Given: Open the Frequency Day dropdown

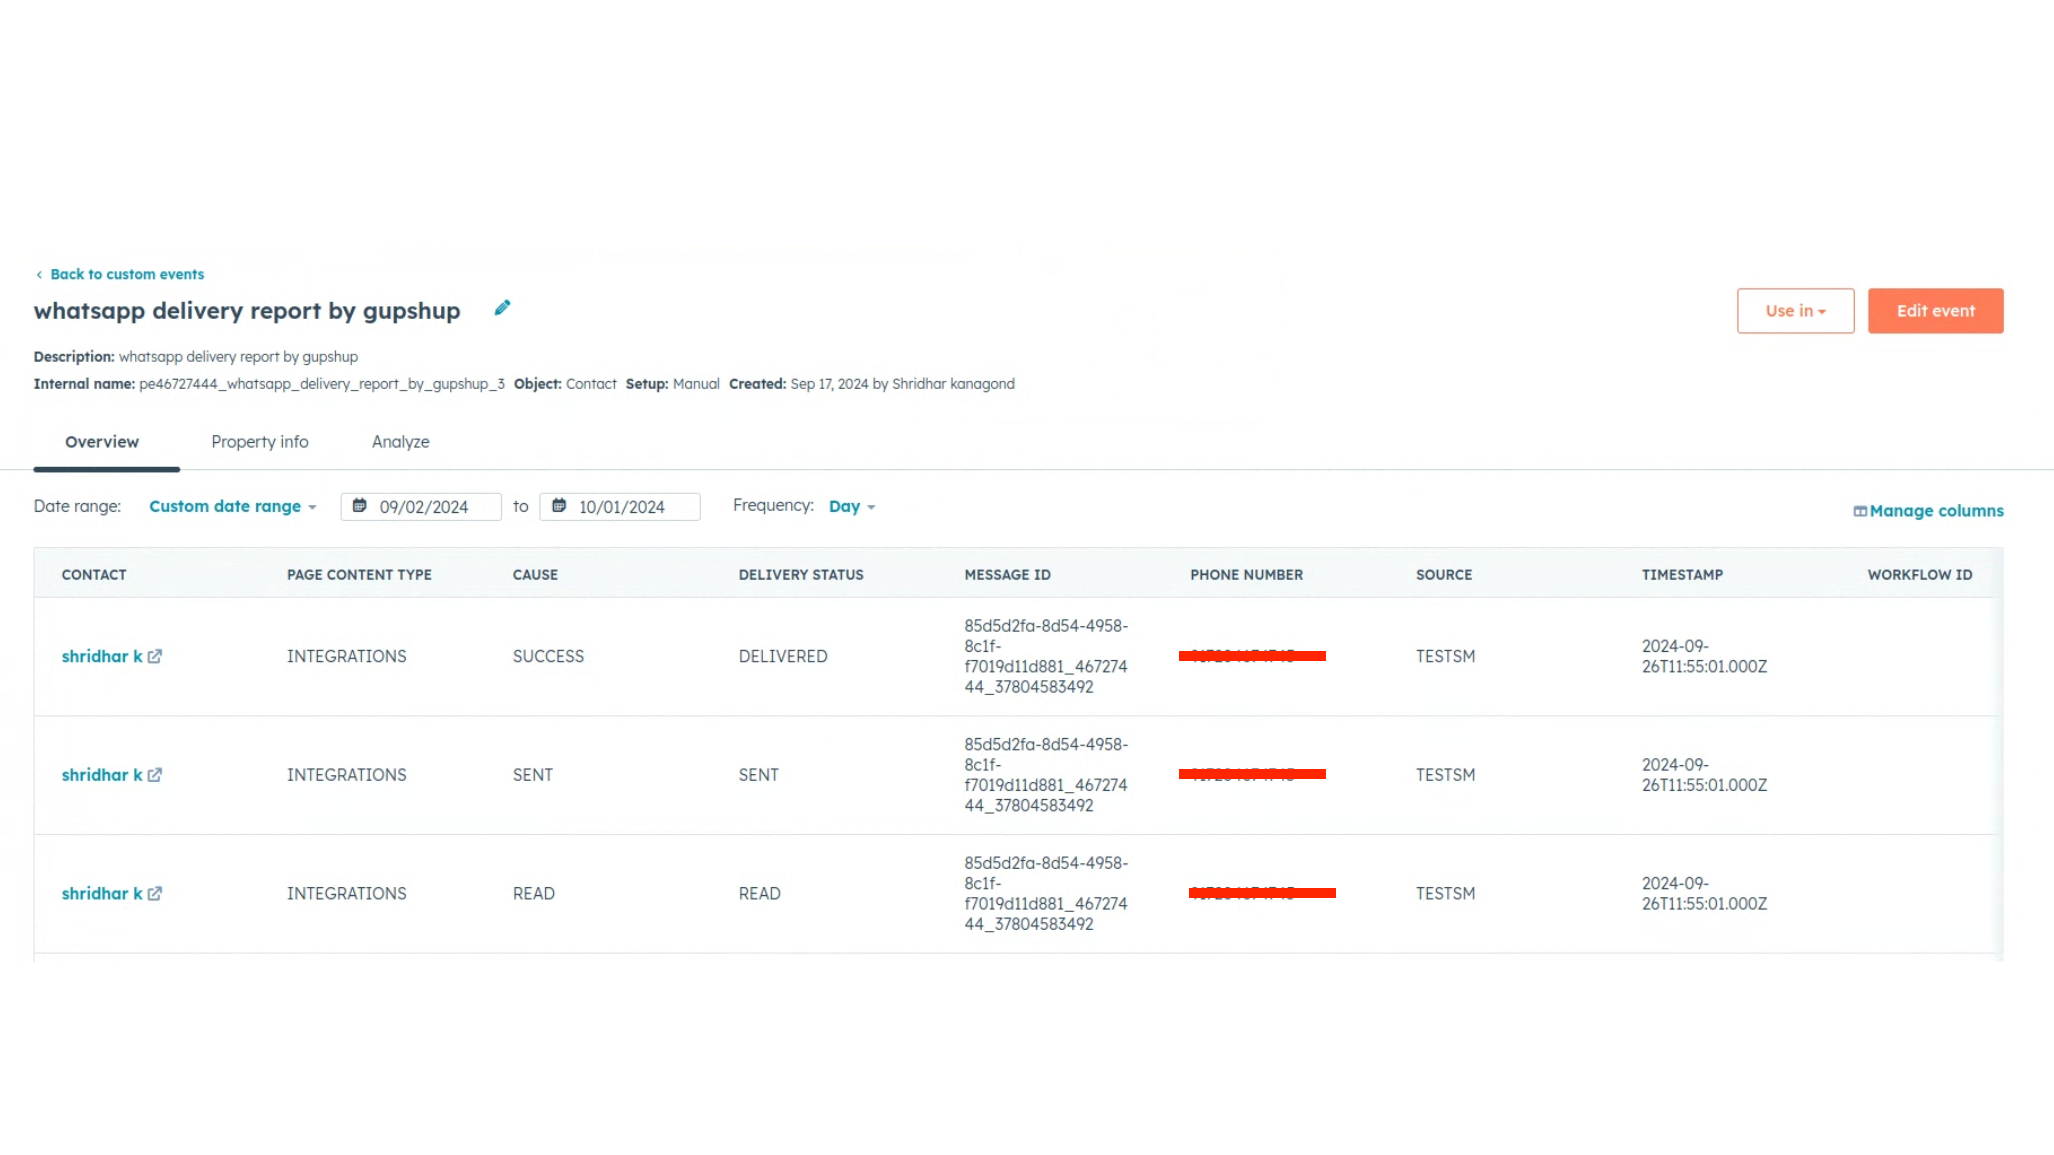Looking at the screenshot, I should (x=851, y=507).
